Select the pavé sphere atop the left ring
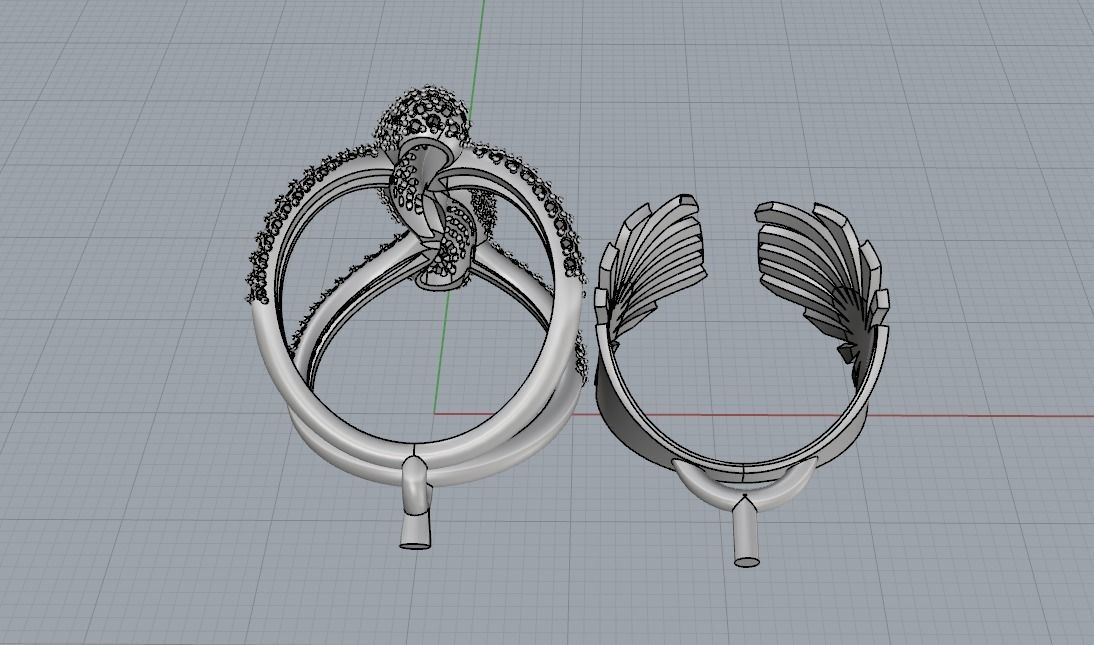This screenshot has width=1094, height=645. [424, 119]
